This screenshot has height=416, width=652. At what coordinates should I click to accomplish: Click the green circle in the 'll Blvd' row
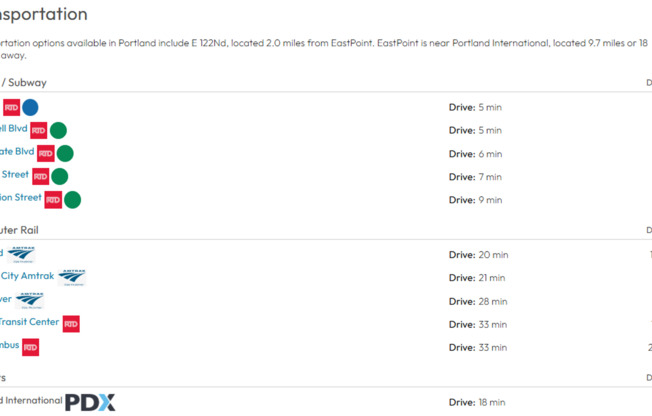click(58, 130)
